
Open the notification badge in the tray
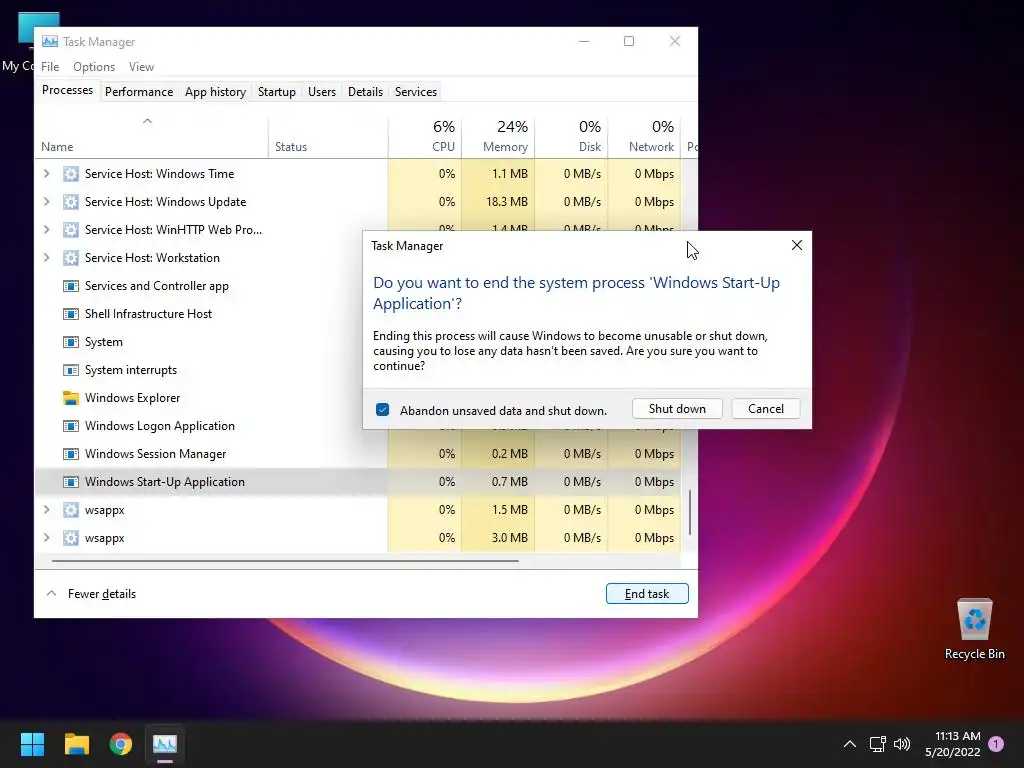(x=996, y=744)
